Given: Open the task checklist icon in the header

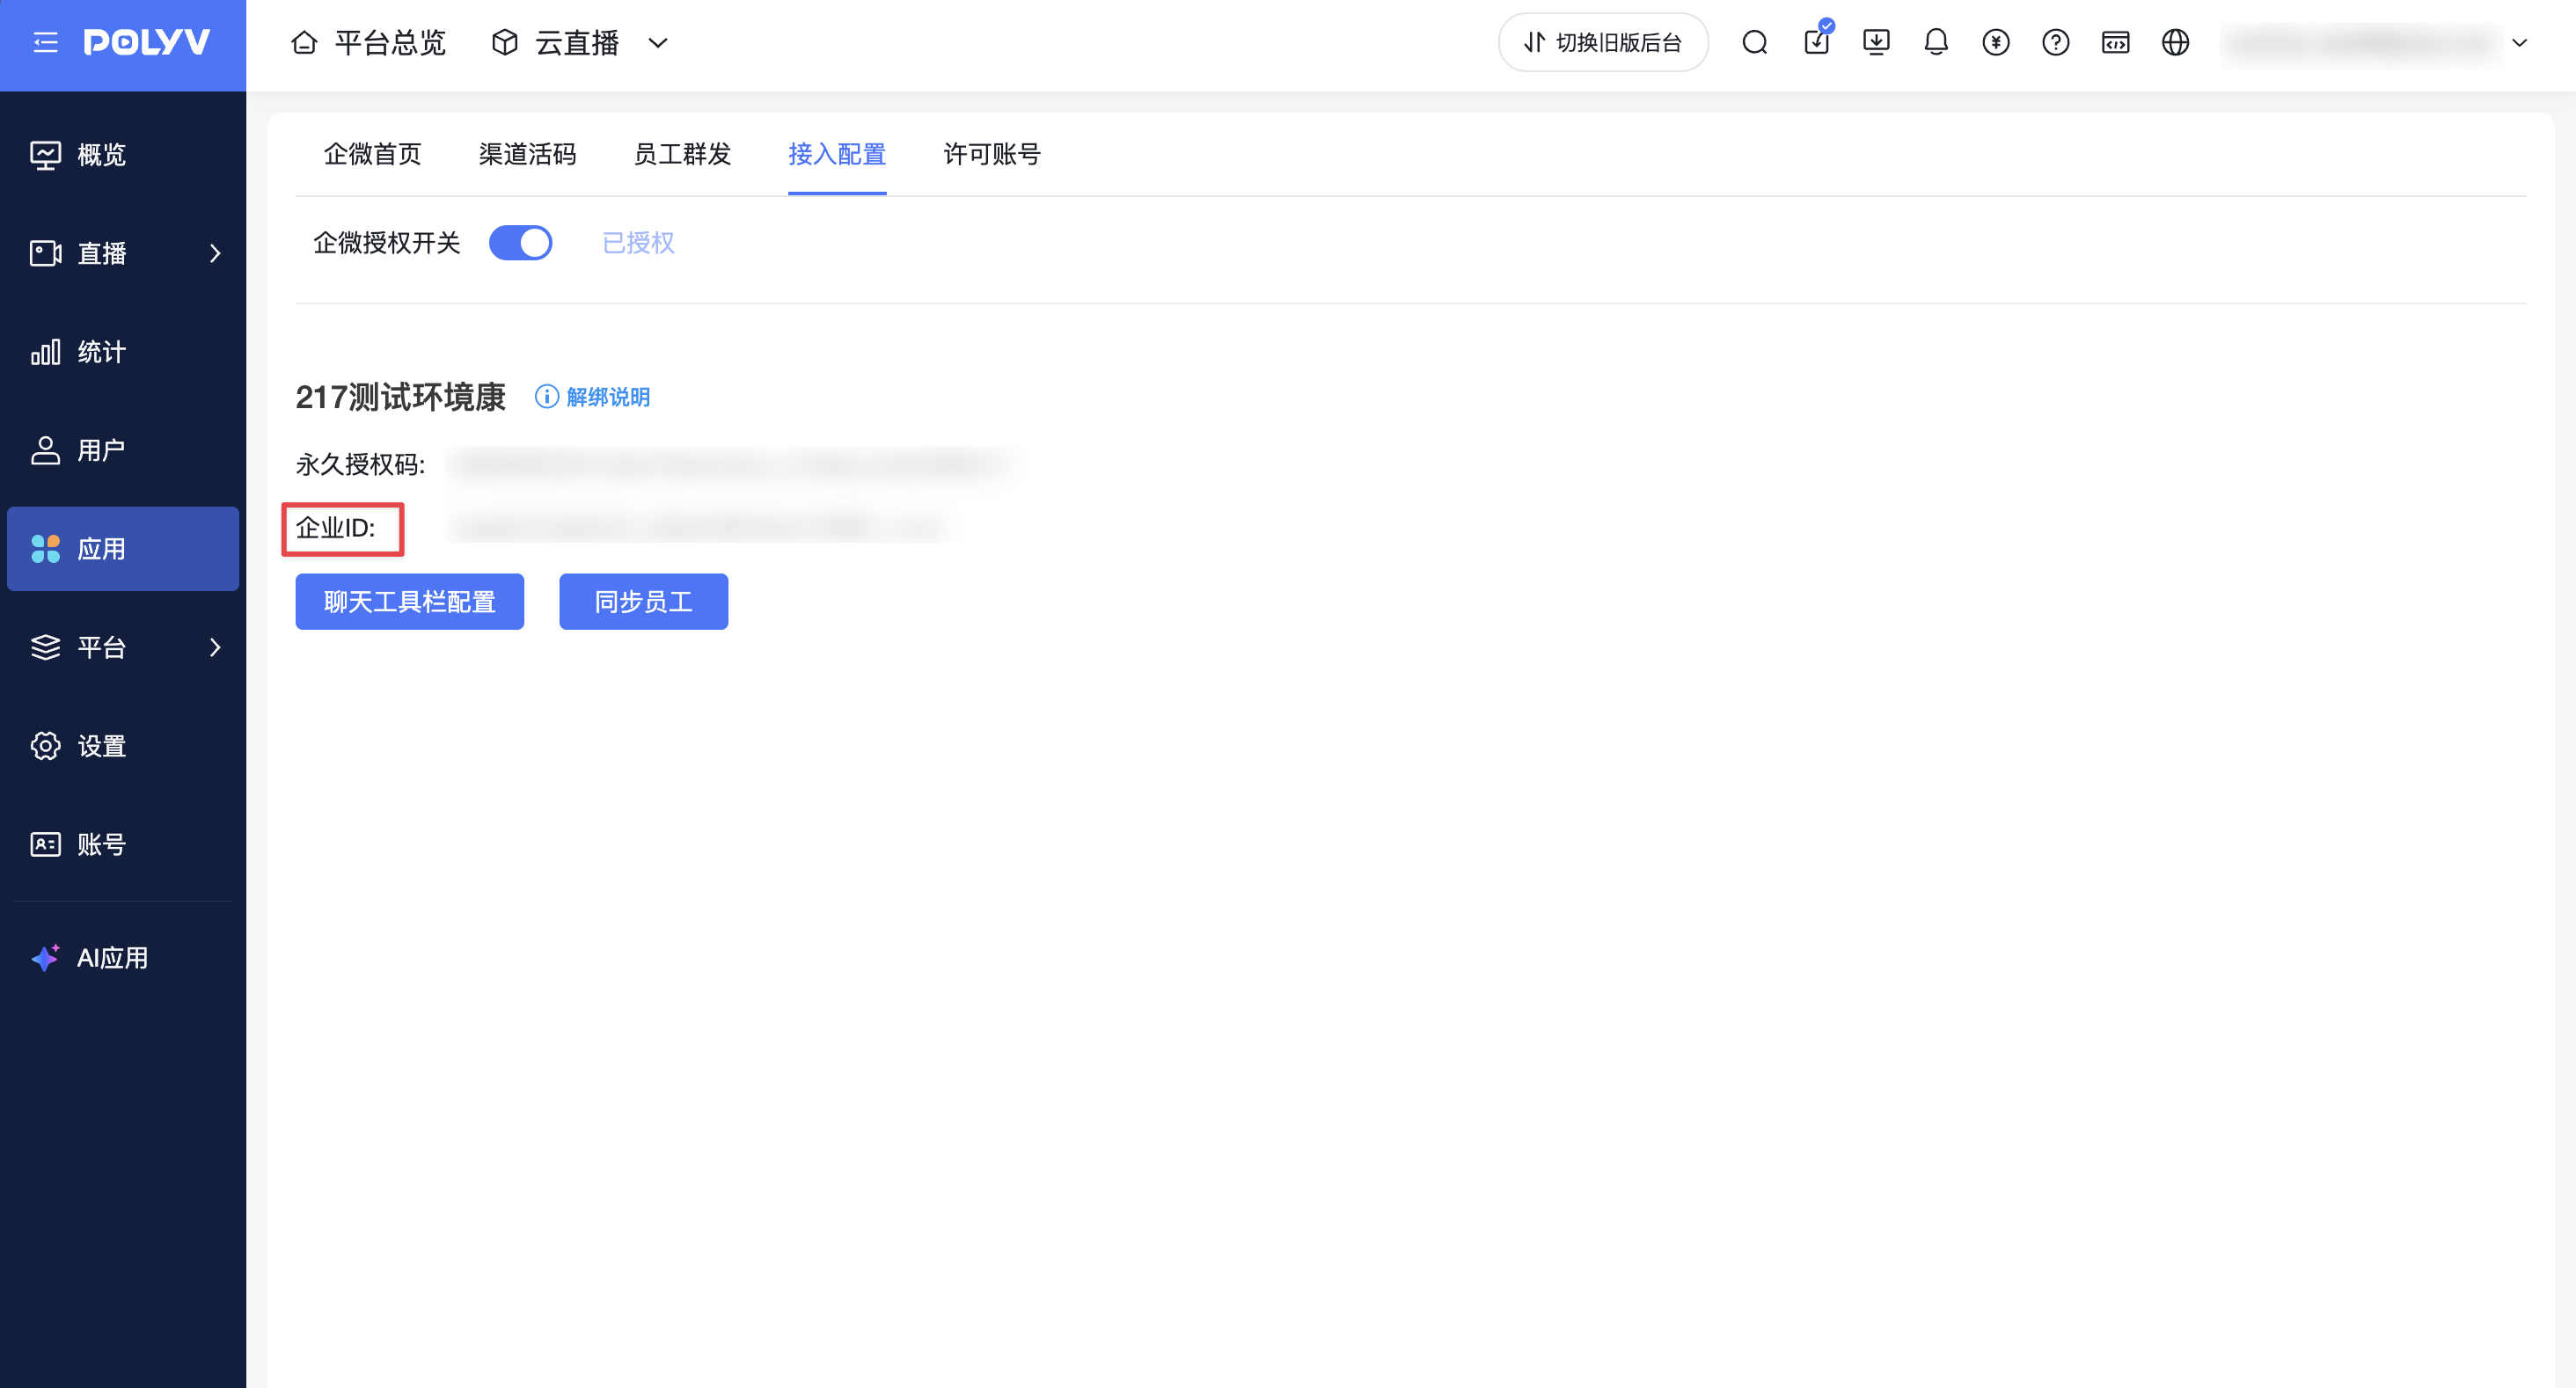Looking at the screenshot, I should [x=1817, y=41].
